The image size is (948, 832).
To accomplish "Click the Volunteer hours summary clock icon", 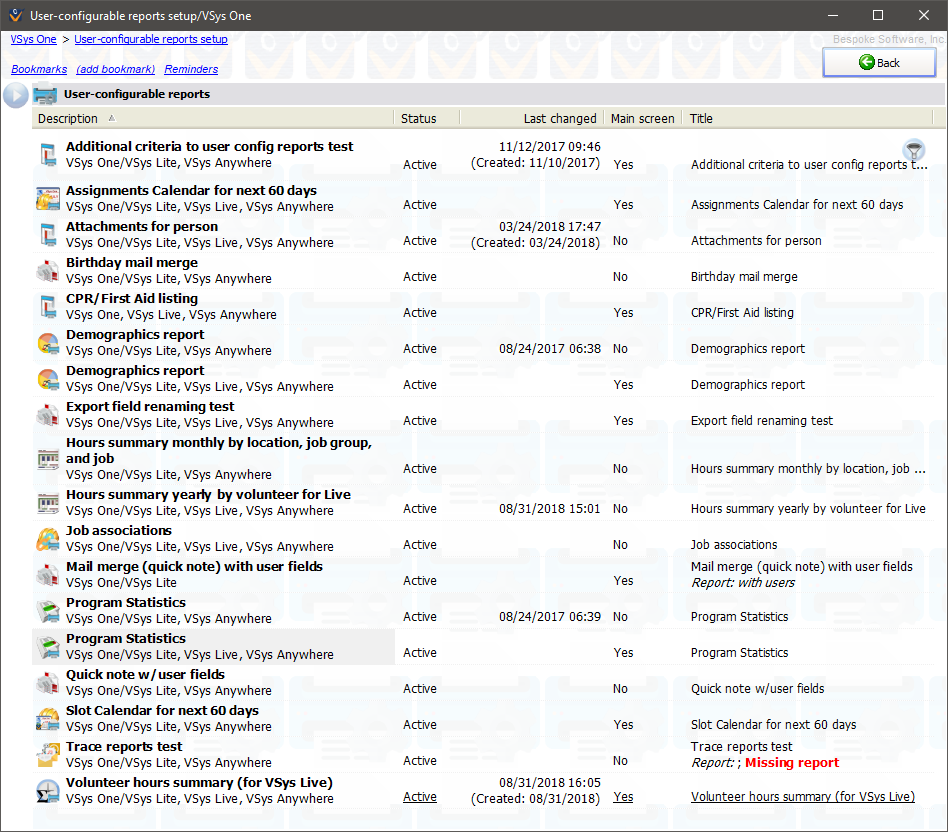I will (48, 790).
